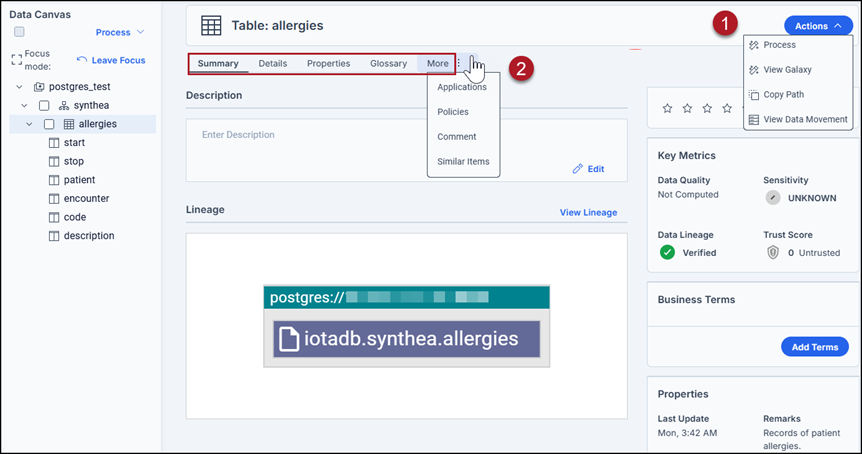The height and width of the screenshot is (454, 862).
Task: Click the green Data Lineage verified checkmark
Action: pos(667,252)
